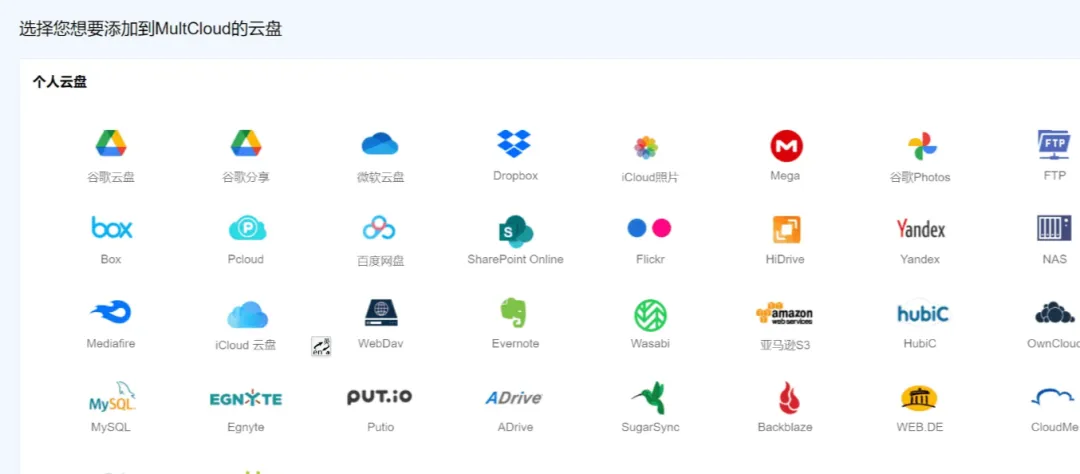
Task: Add the Egnyte logo
Action: tap(246, 398)
